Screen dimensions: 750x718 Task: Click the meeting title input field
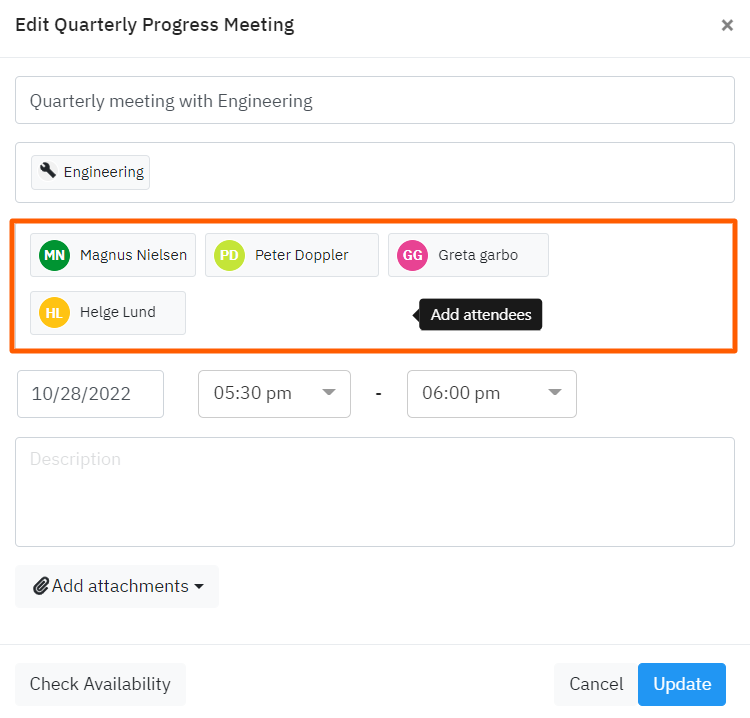click(375, 101)
